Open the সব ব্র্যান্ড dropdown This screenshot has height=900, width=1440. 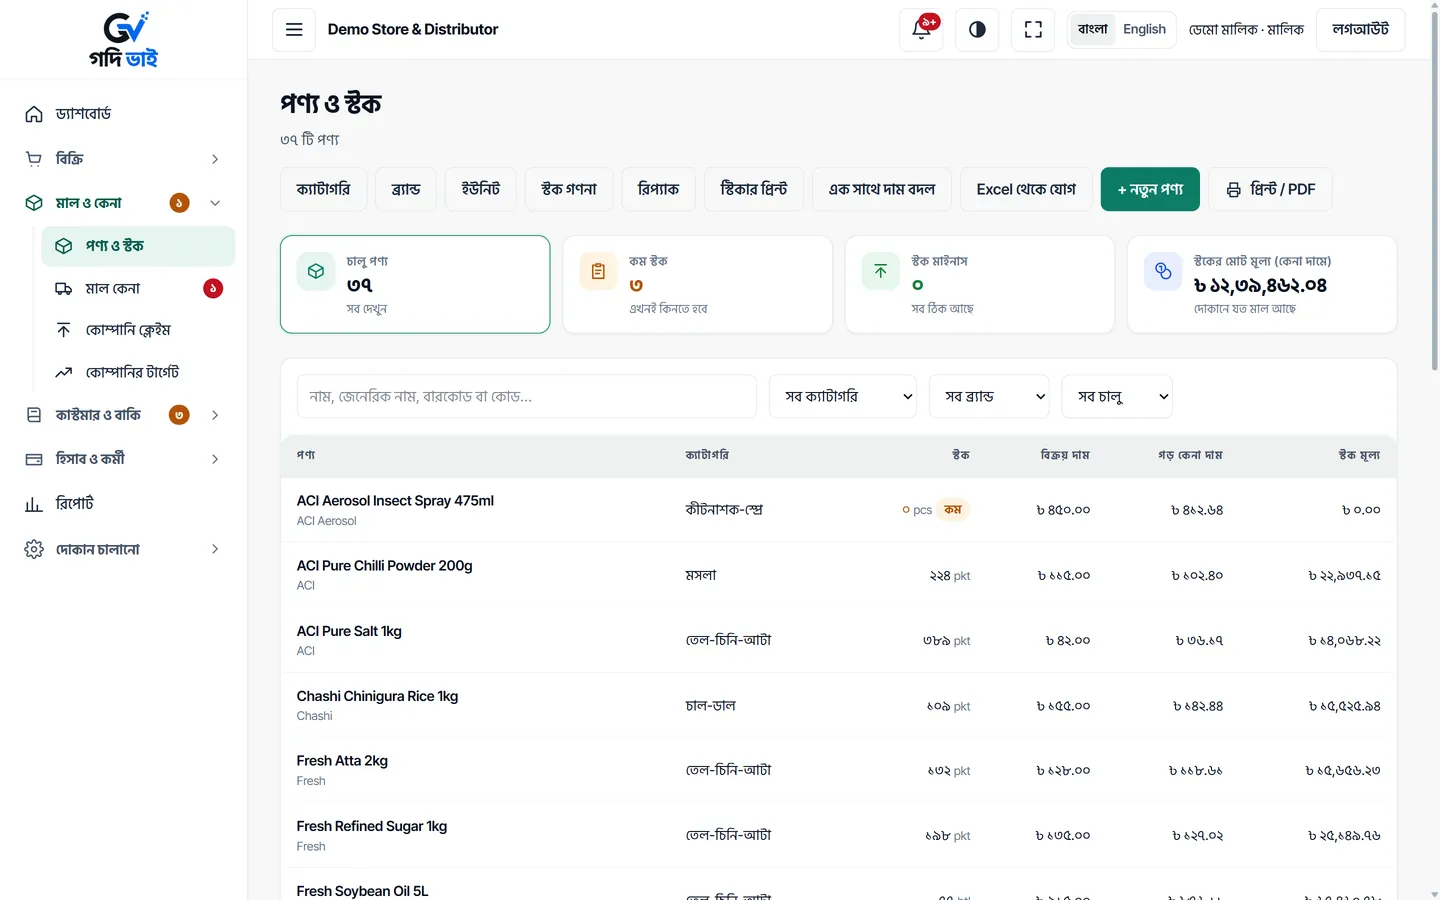(989, 397)
